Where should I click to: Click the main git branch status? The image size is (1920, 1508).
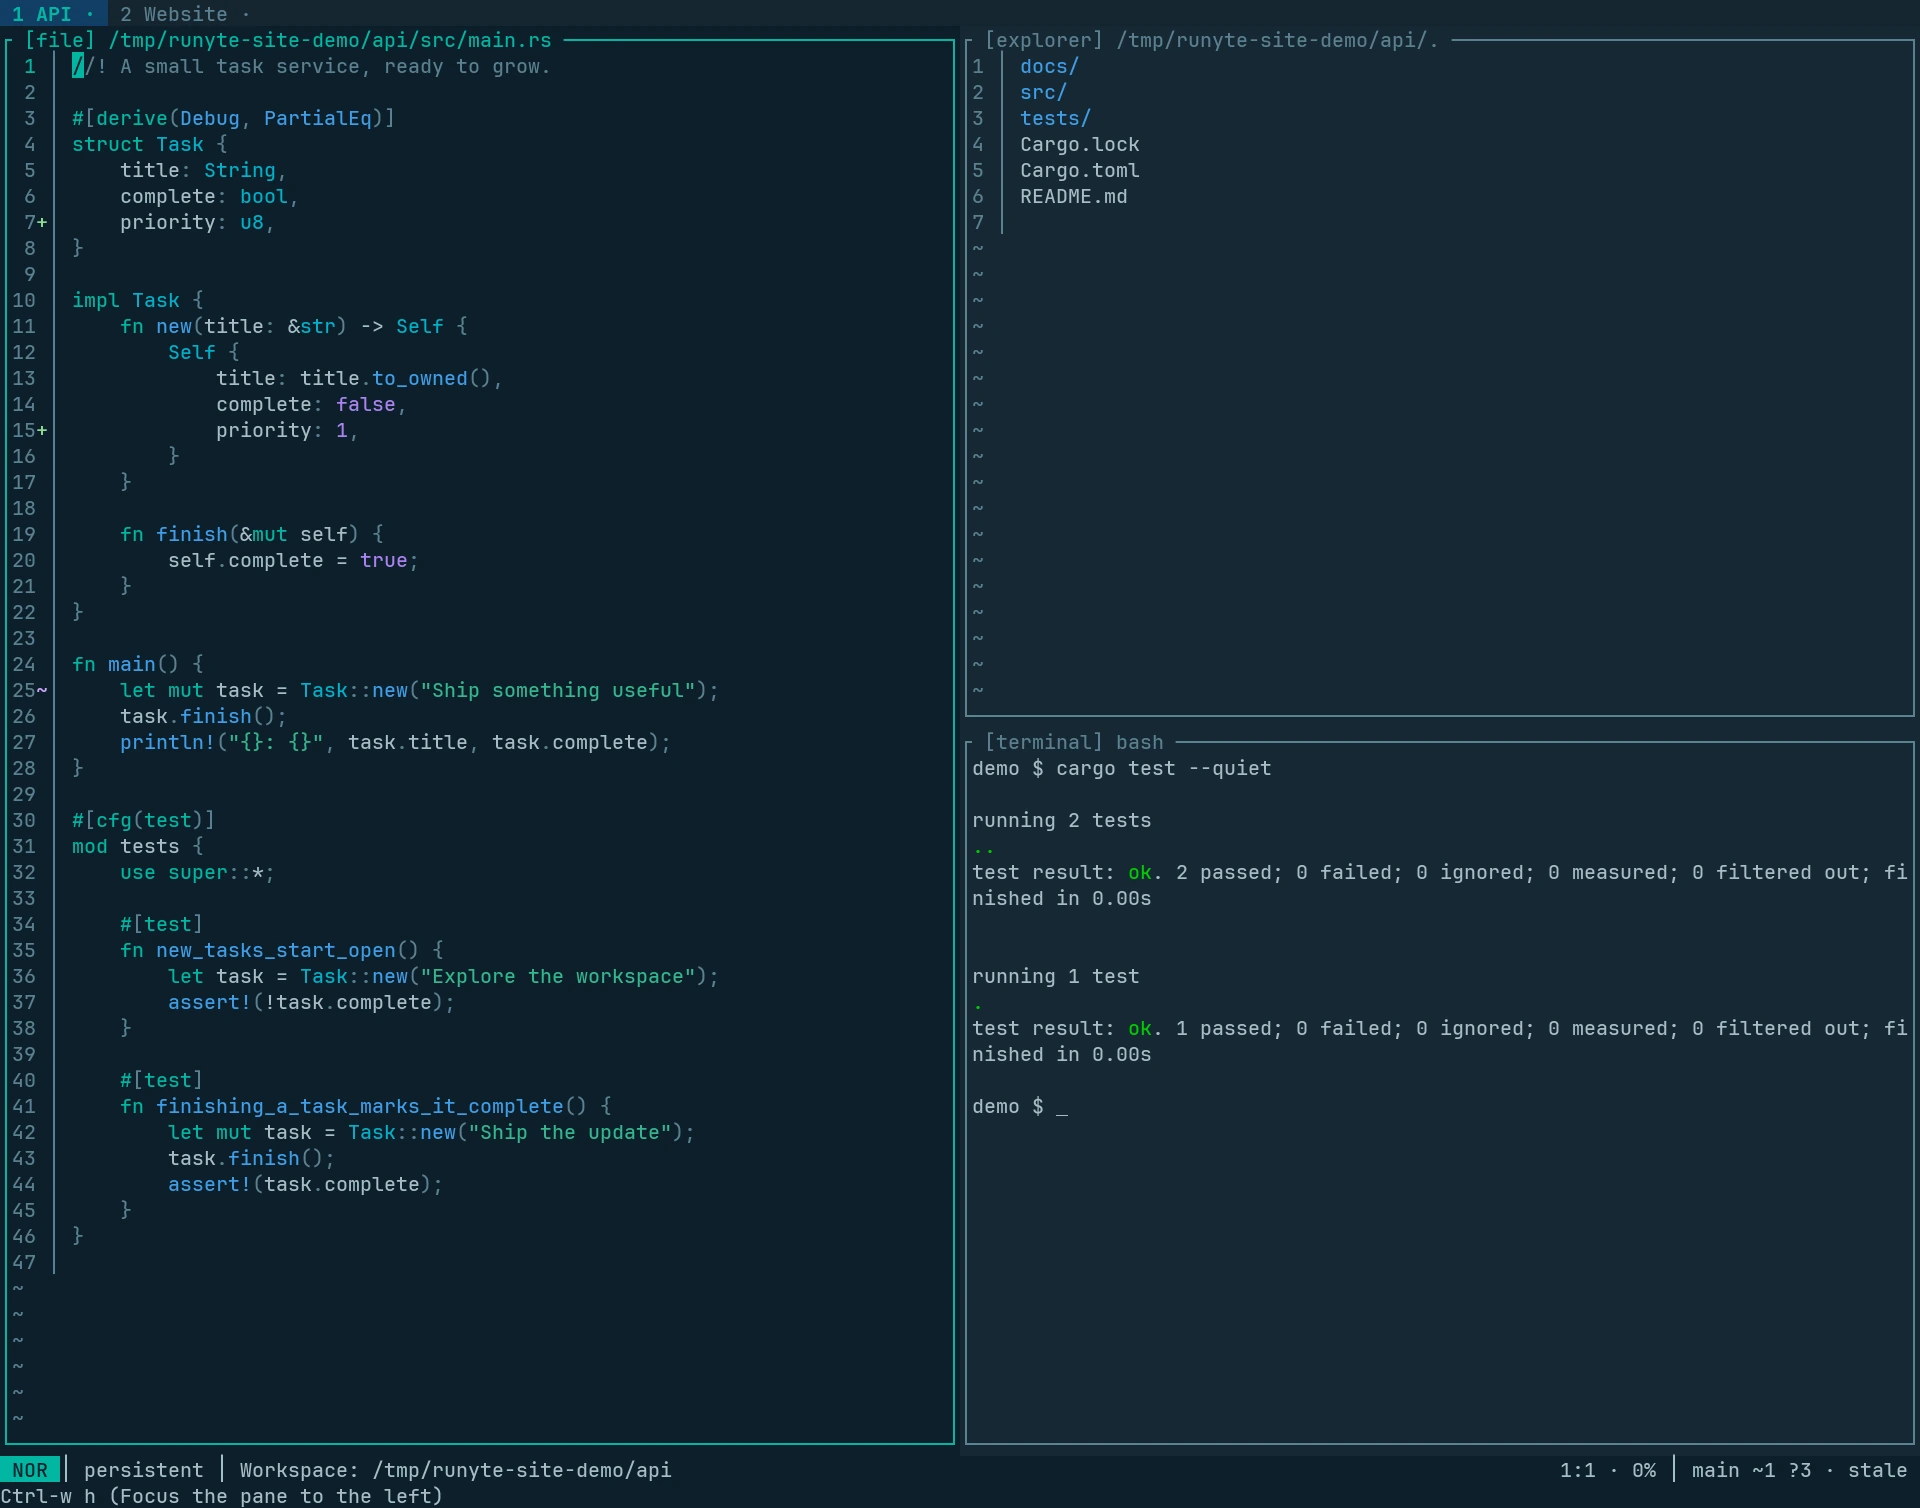click(1751, 1470)
